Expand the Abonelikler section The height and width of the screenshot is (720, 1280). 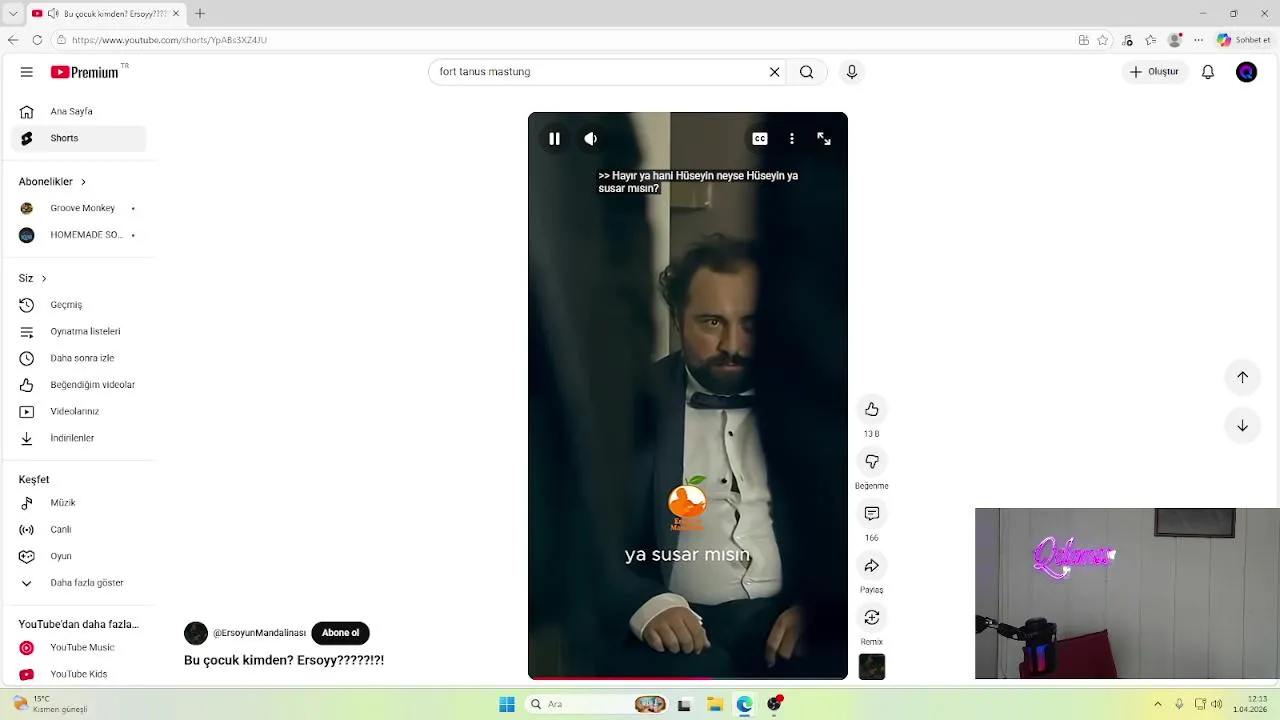point(52,181)
